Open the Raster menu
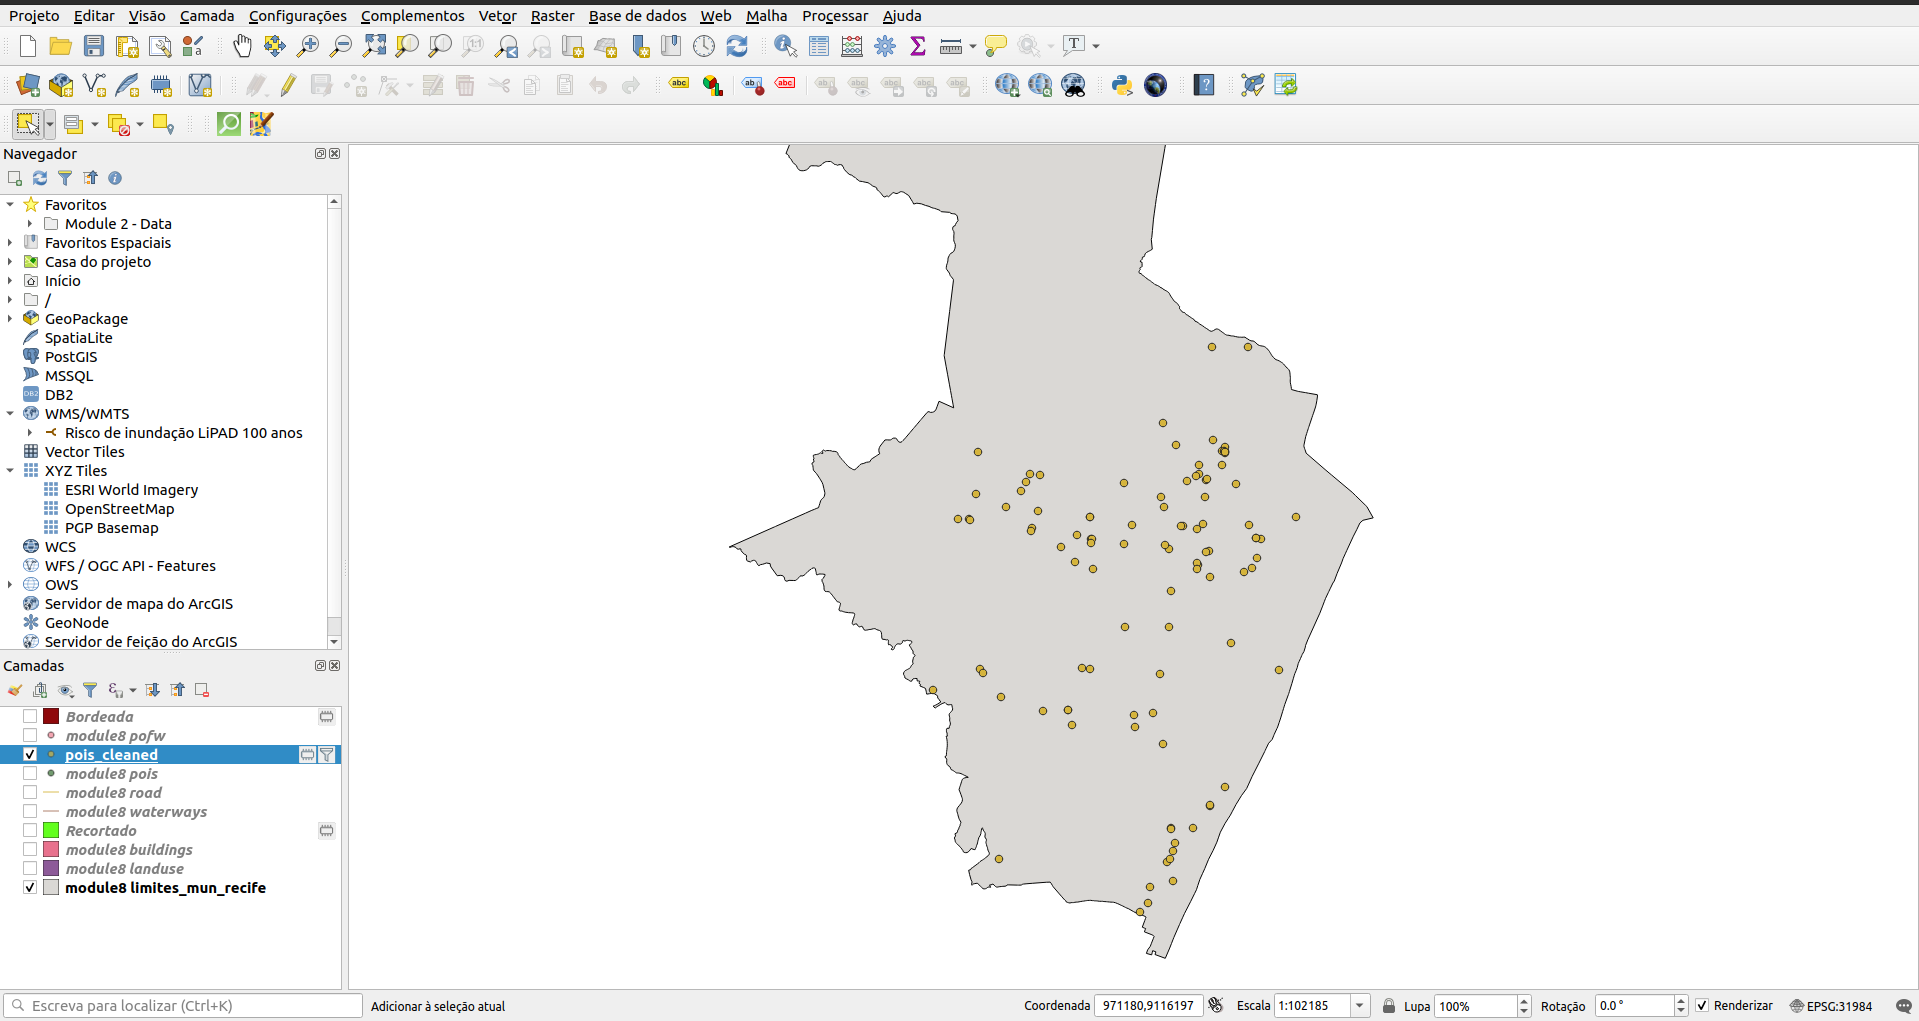 [552, 16]
